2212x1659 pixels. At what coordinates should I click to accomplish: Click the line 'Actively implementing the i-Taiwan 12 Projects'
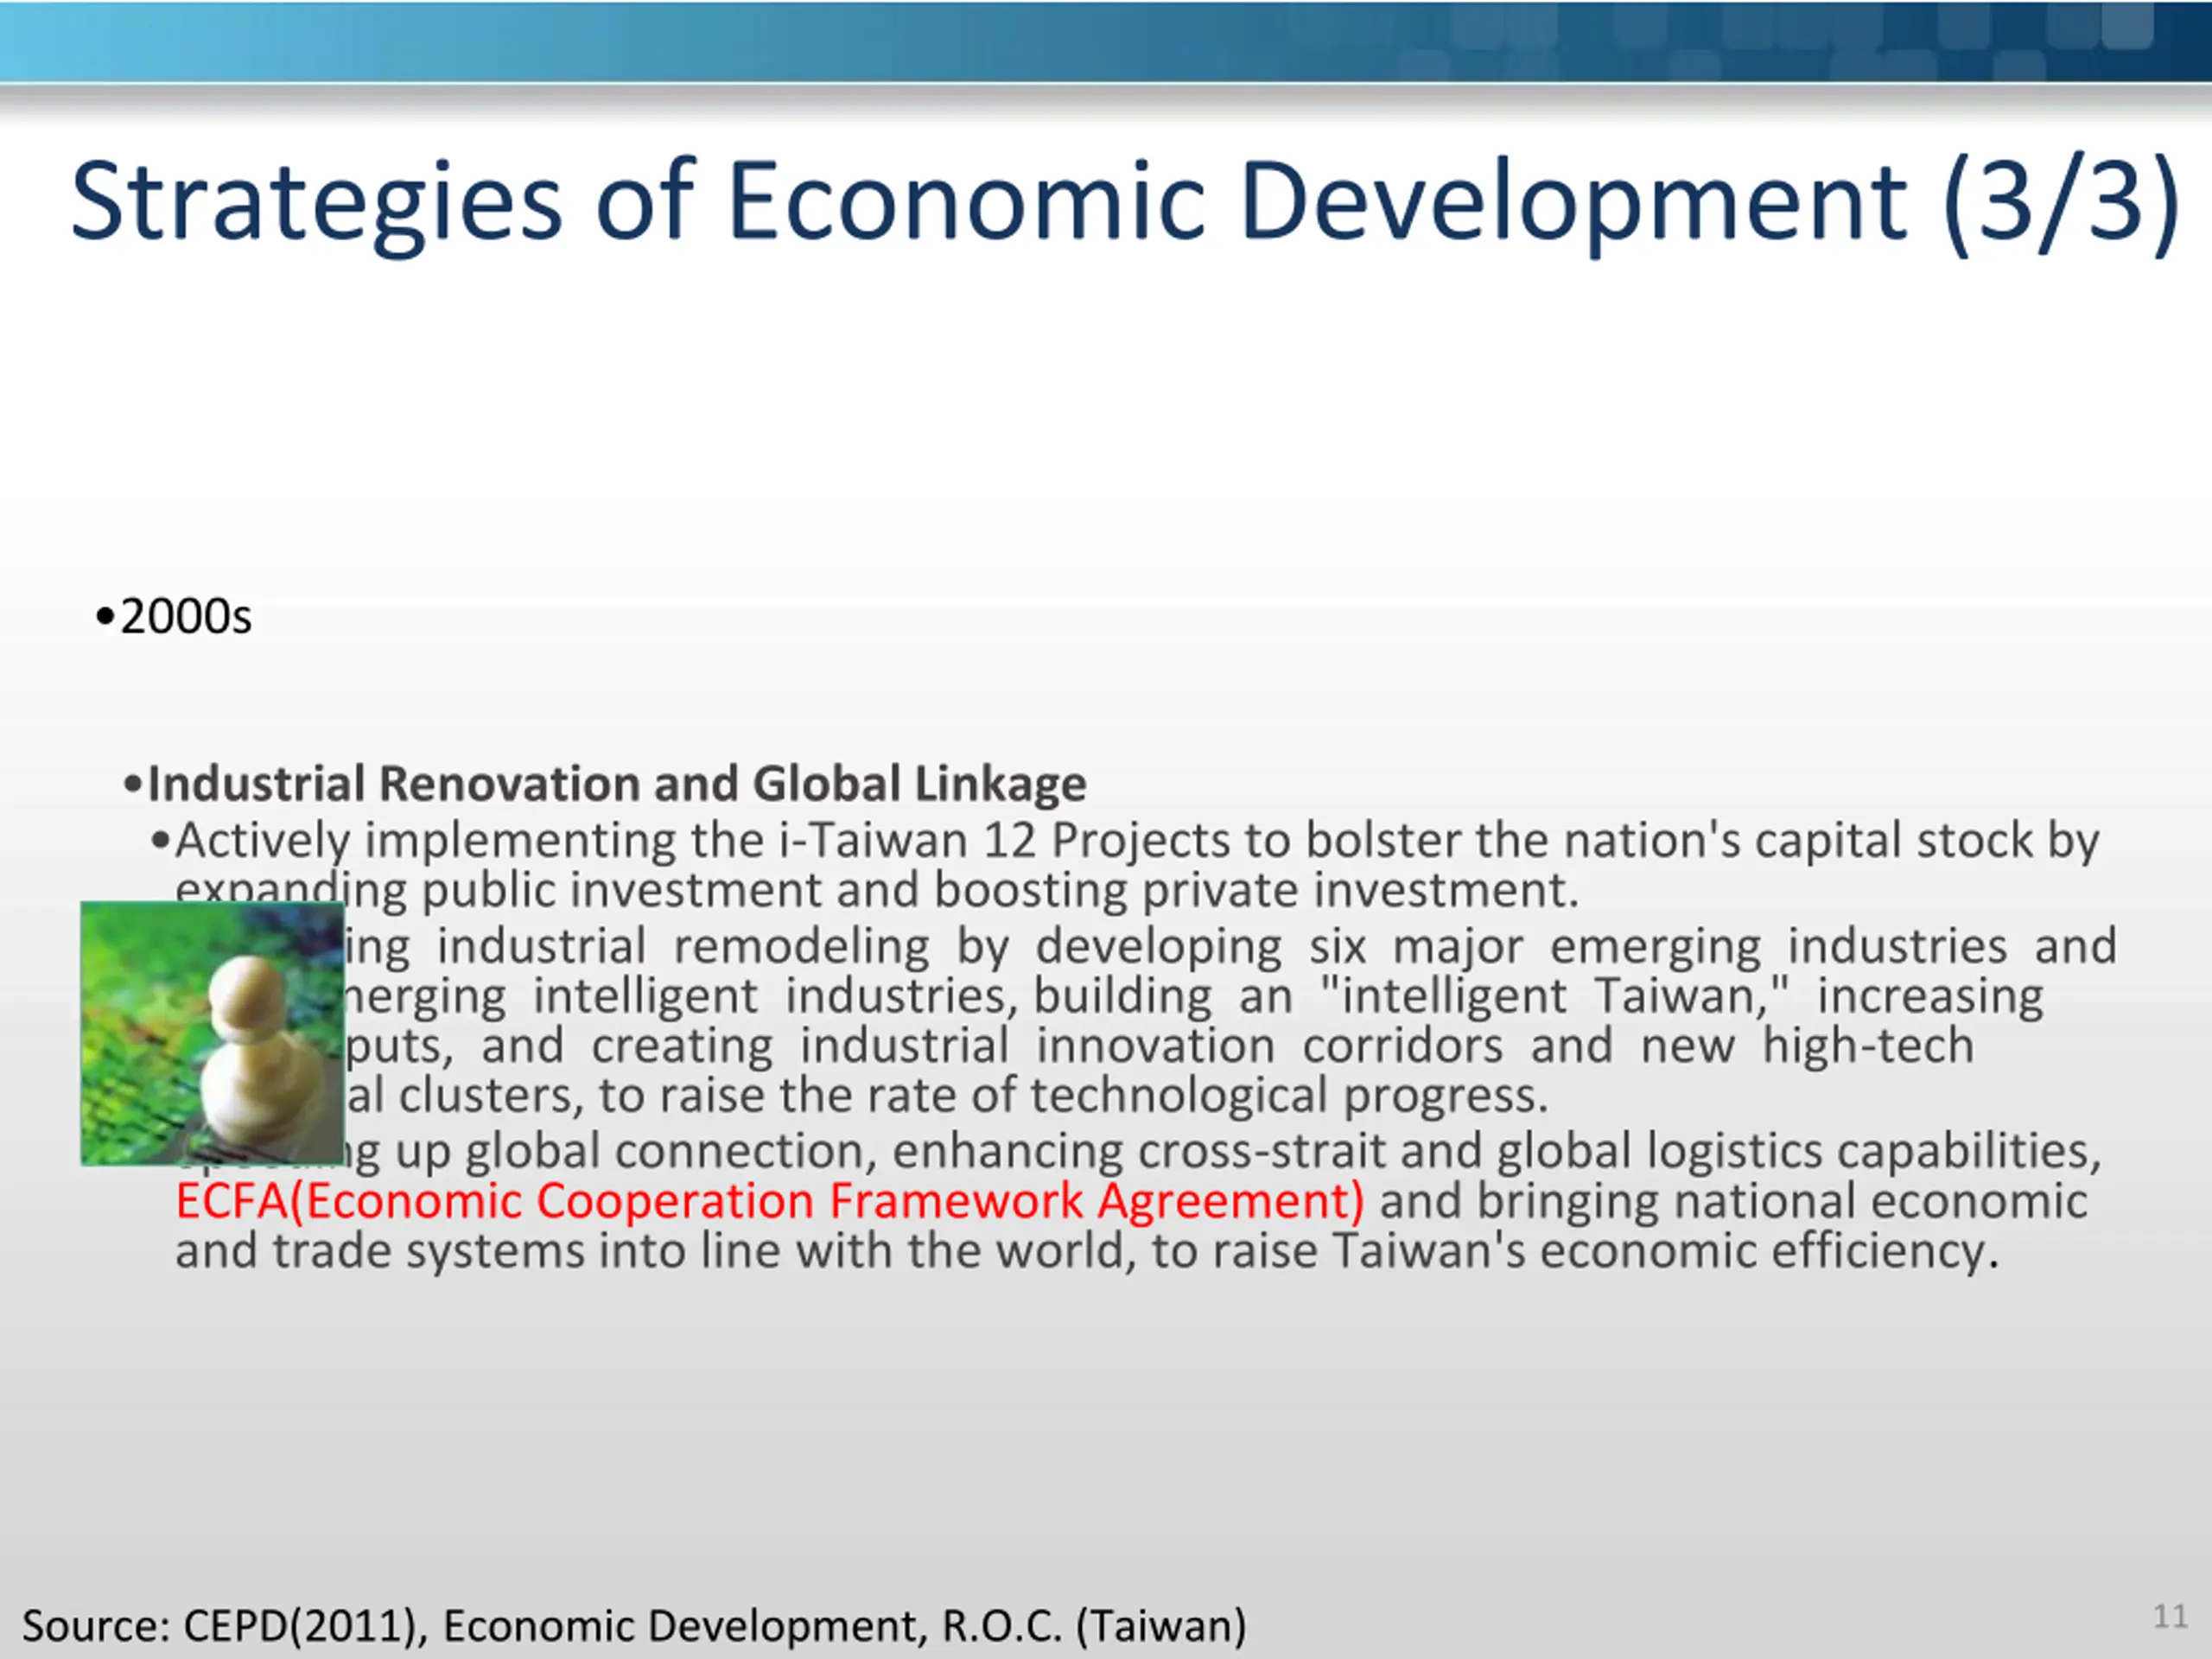tap(1138, 840)
